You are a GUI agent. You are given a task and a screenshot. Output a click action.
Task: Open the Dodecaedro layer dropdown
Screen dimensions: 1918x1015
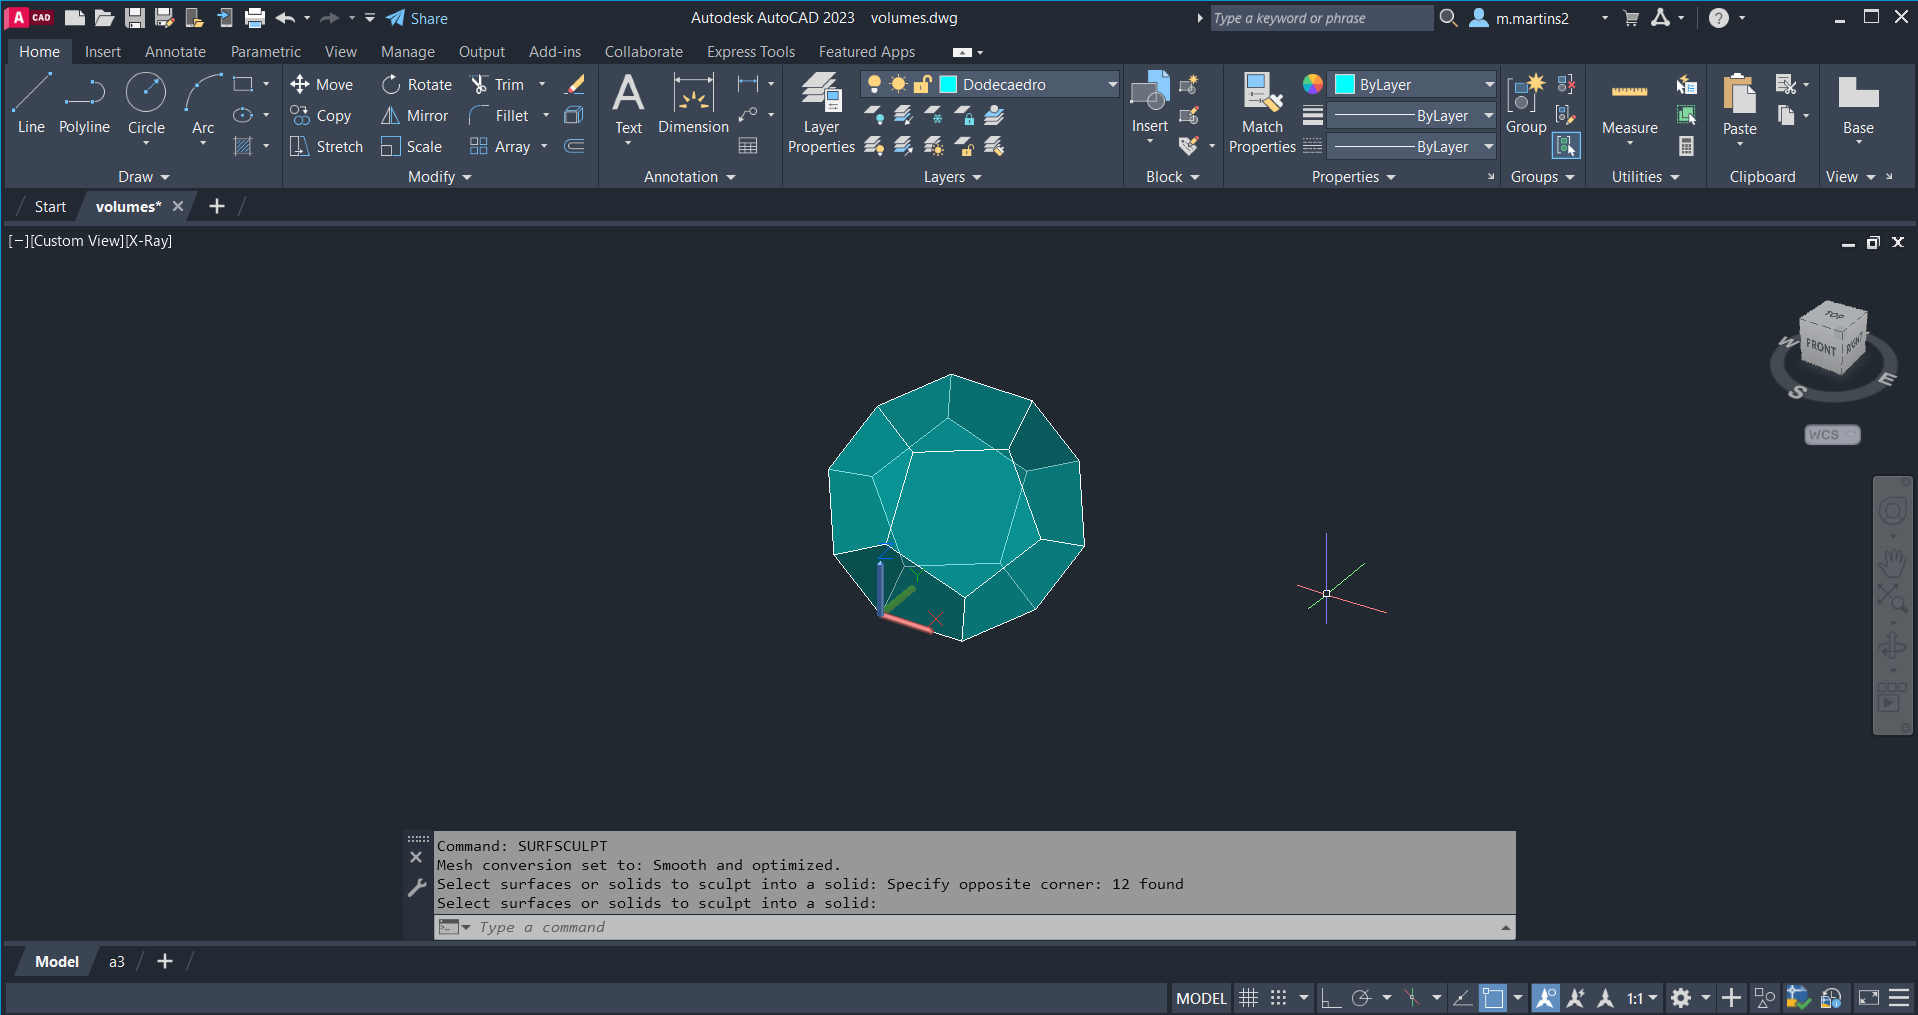[1112, 85]
